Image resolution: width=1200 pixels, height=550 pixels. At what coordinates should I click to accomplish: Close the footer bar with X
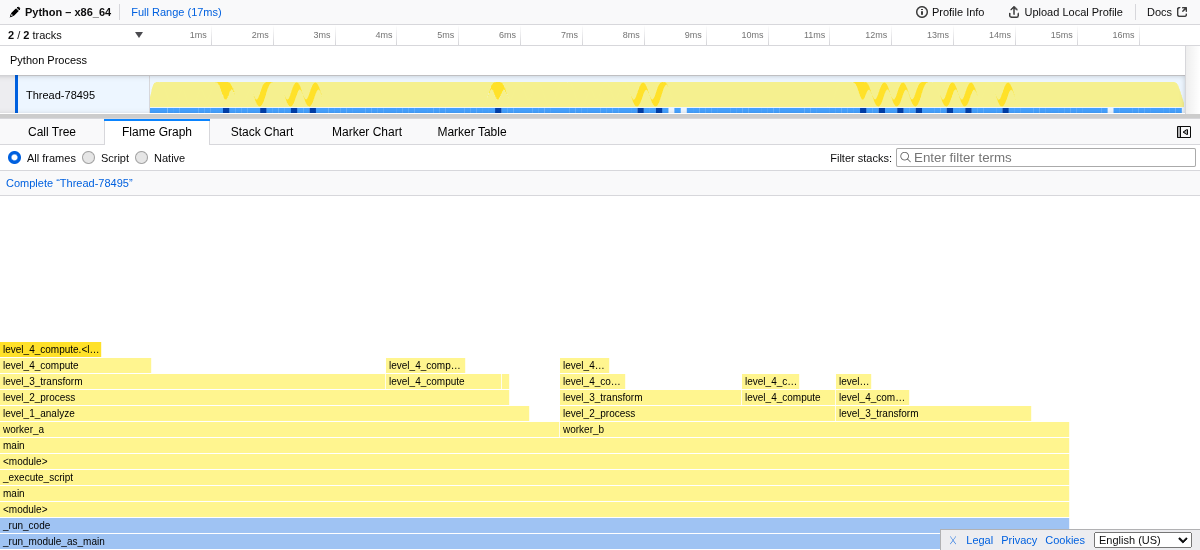pos(953,540)
